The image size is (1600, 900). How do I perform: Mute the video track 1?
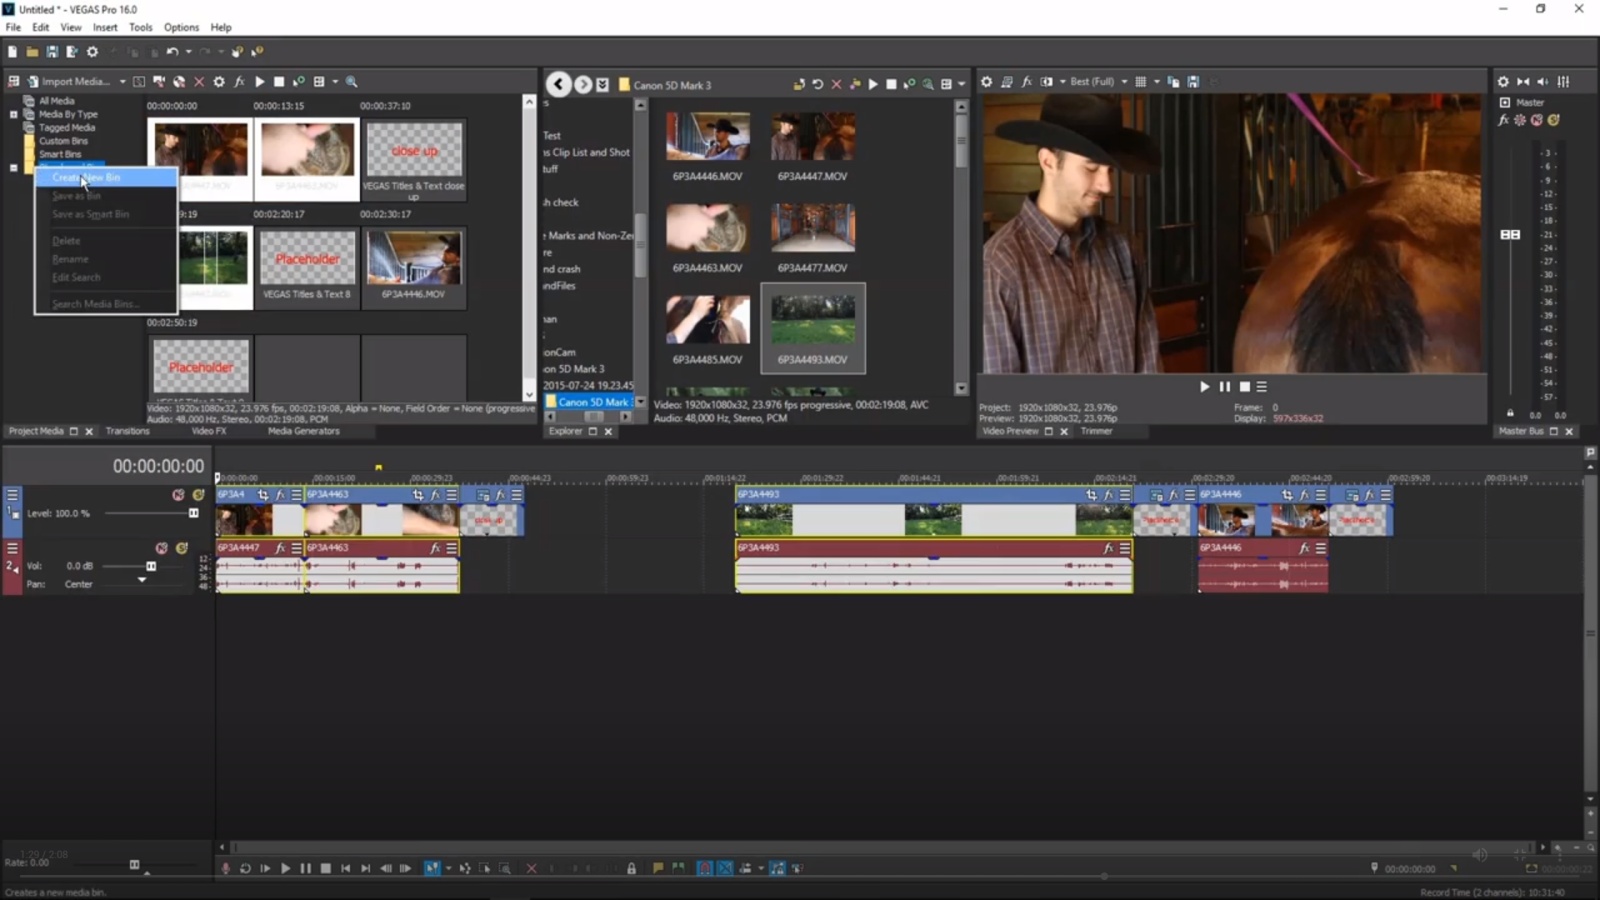[x=178, y=495]
